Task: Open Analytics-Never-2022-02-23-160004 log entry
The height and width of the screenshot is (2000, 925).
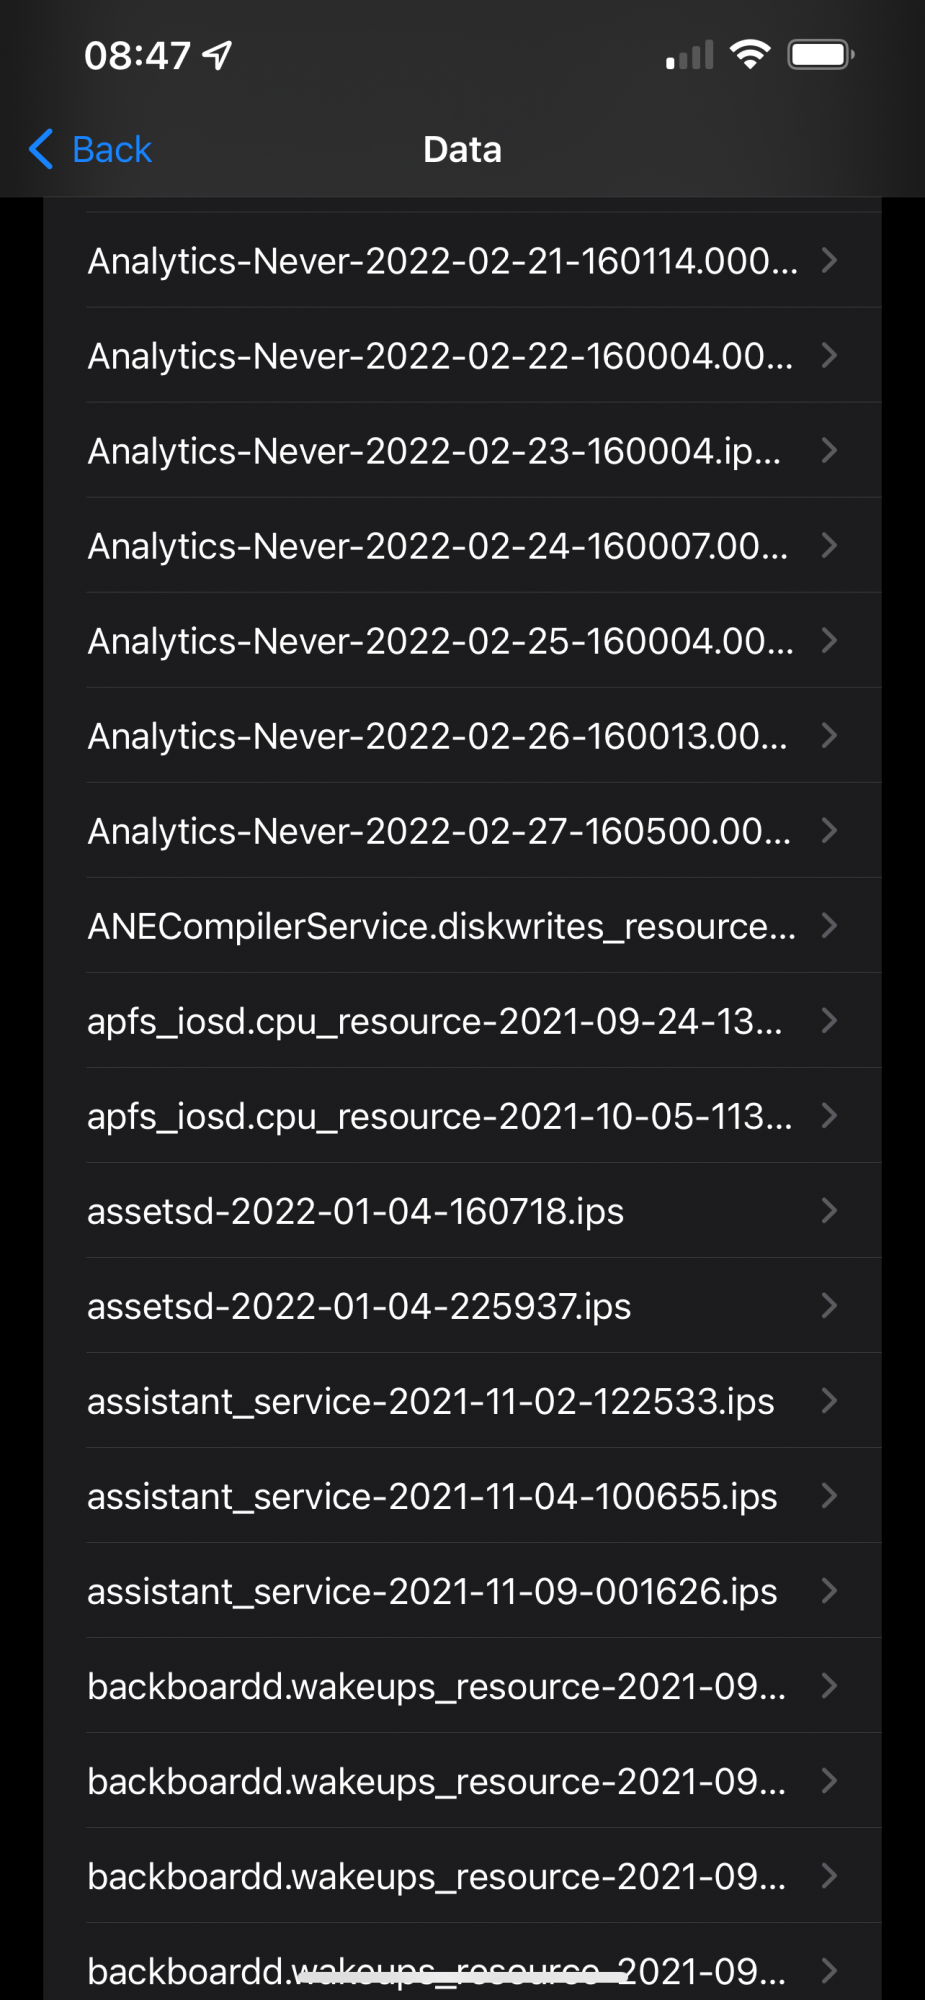Action: click(435, 451)
